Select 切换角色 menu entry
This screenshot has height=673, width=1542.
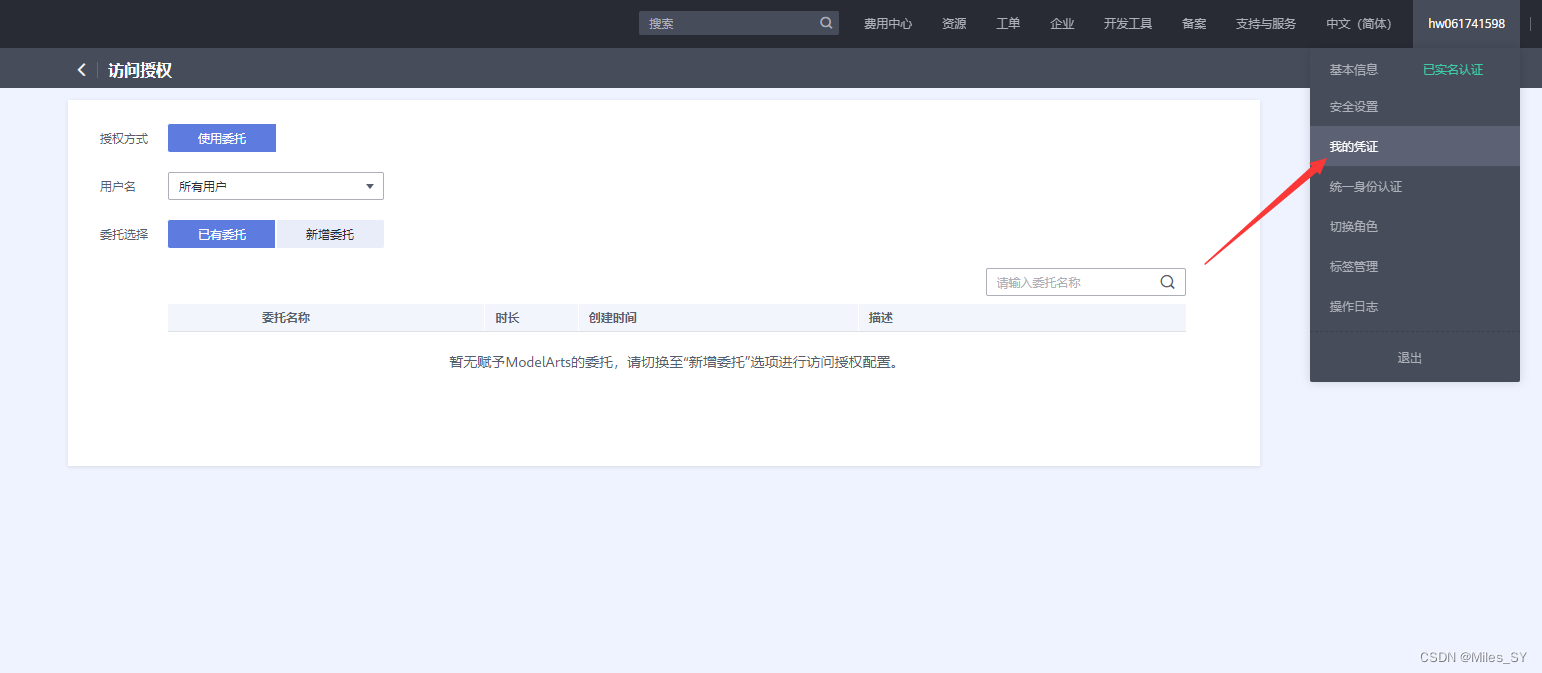pos(1415,226)
